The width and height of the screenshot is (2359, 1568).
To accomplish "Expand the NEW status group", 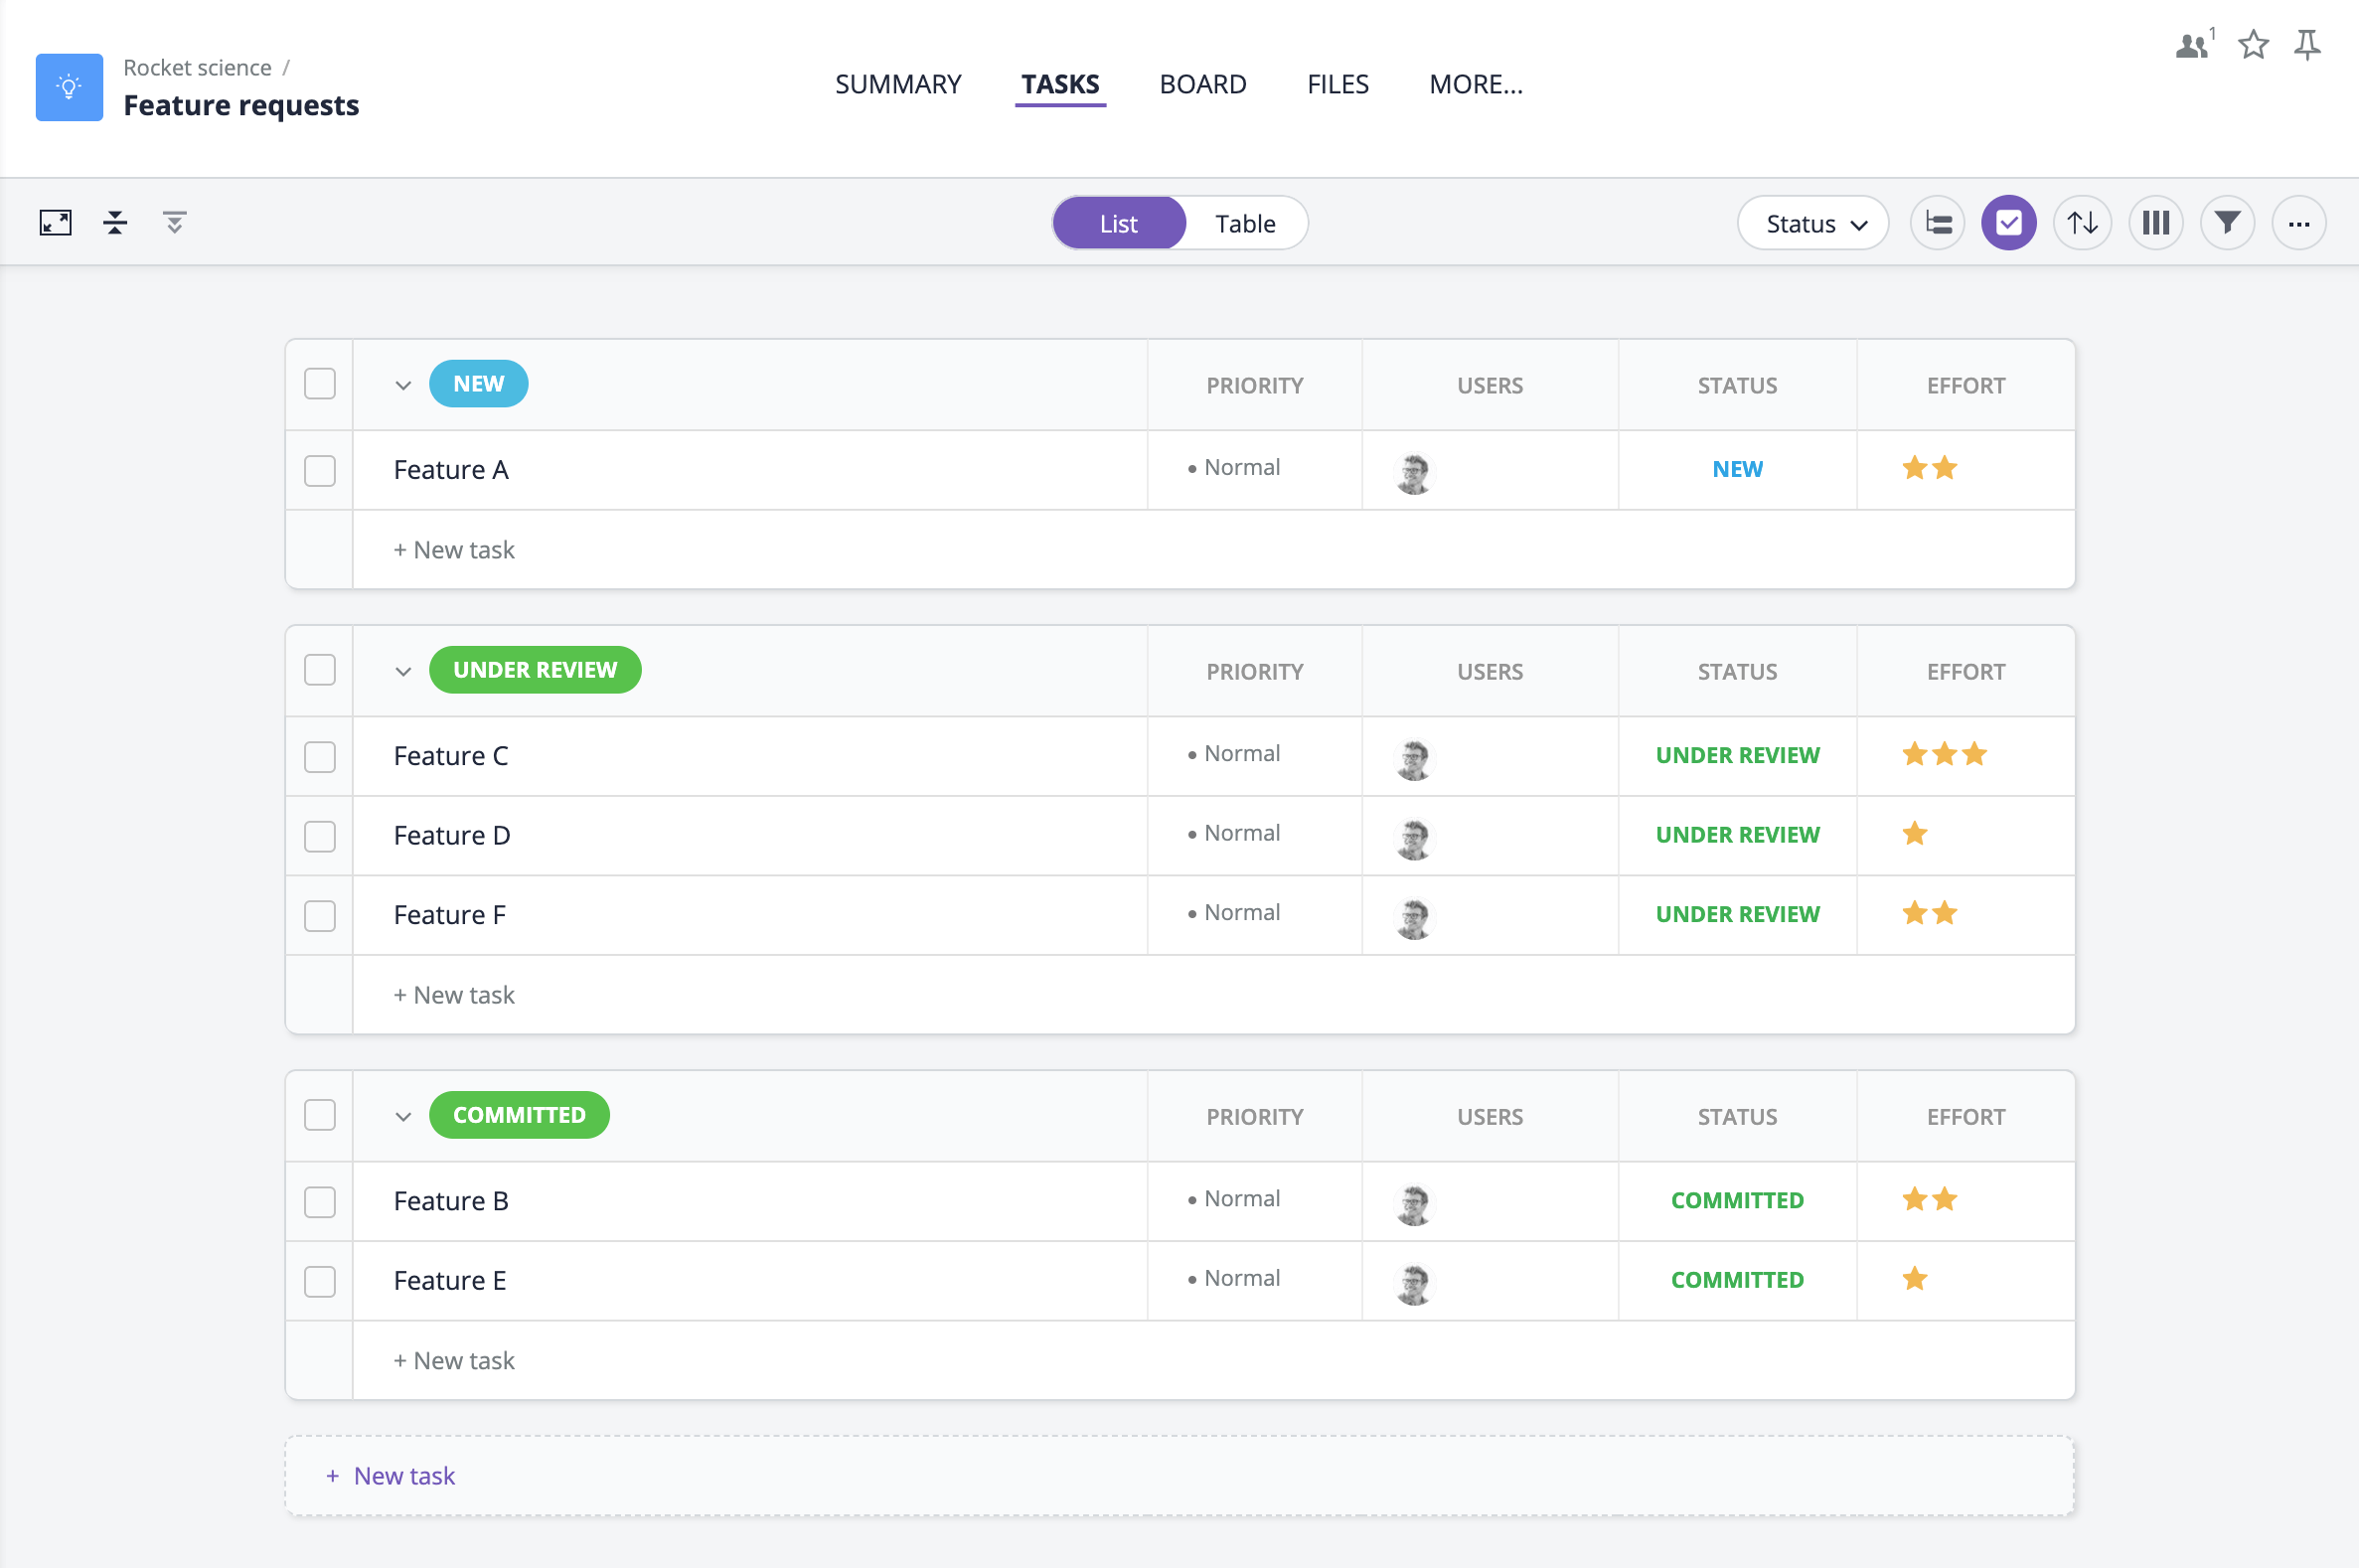I will 402,384.
